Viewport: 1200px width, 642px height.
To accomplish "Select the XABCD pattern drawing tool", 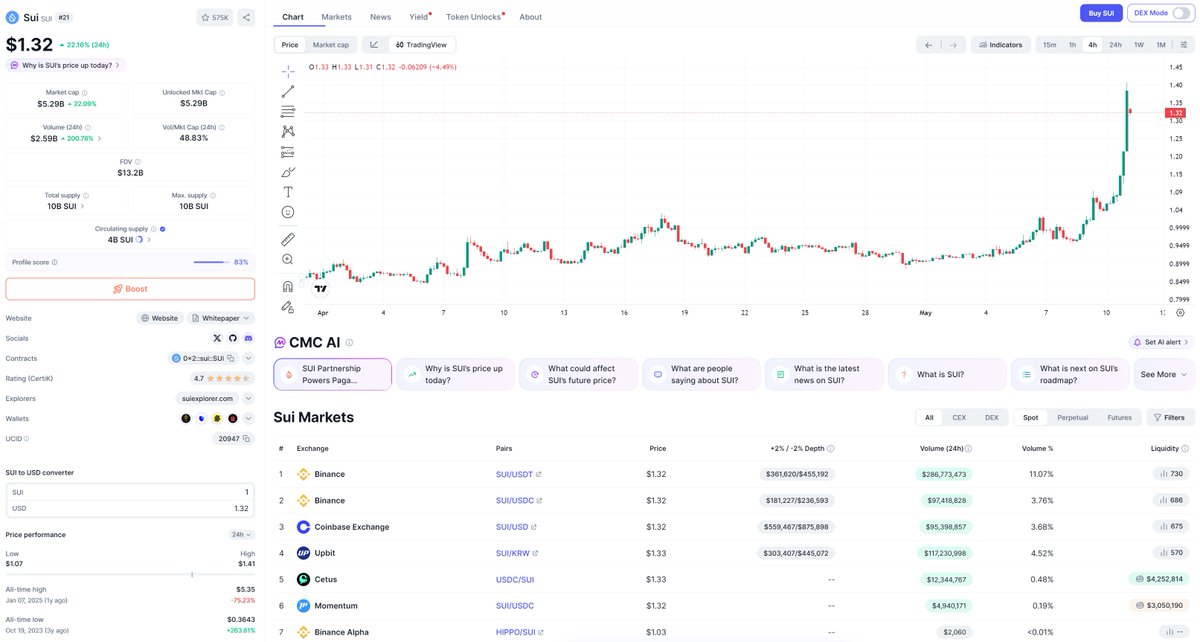I will pos(288,131).
